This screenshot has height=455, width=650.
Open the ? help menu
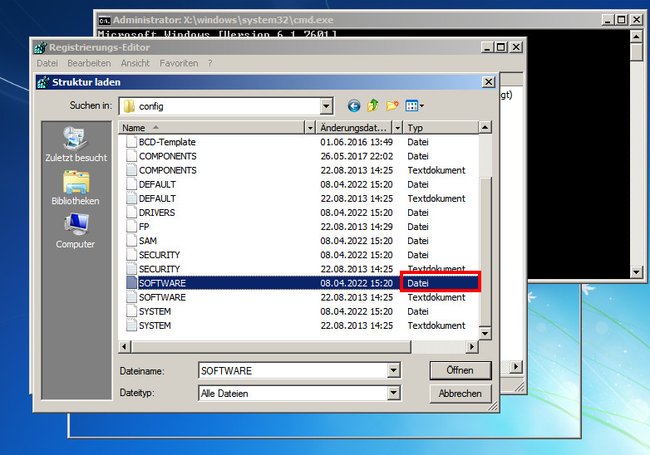pyautogui.click(x=210, y=63)
